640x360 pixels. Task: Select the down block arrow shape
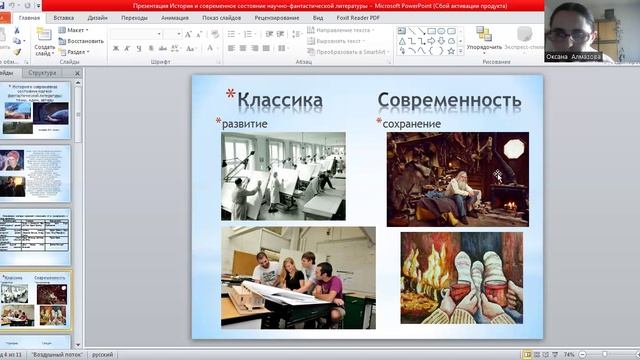coord(441,41)
